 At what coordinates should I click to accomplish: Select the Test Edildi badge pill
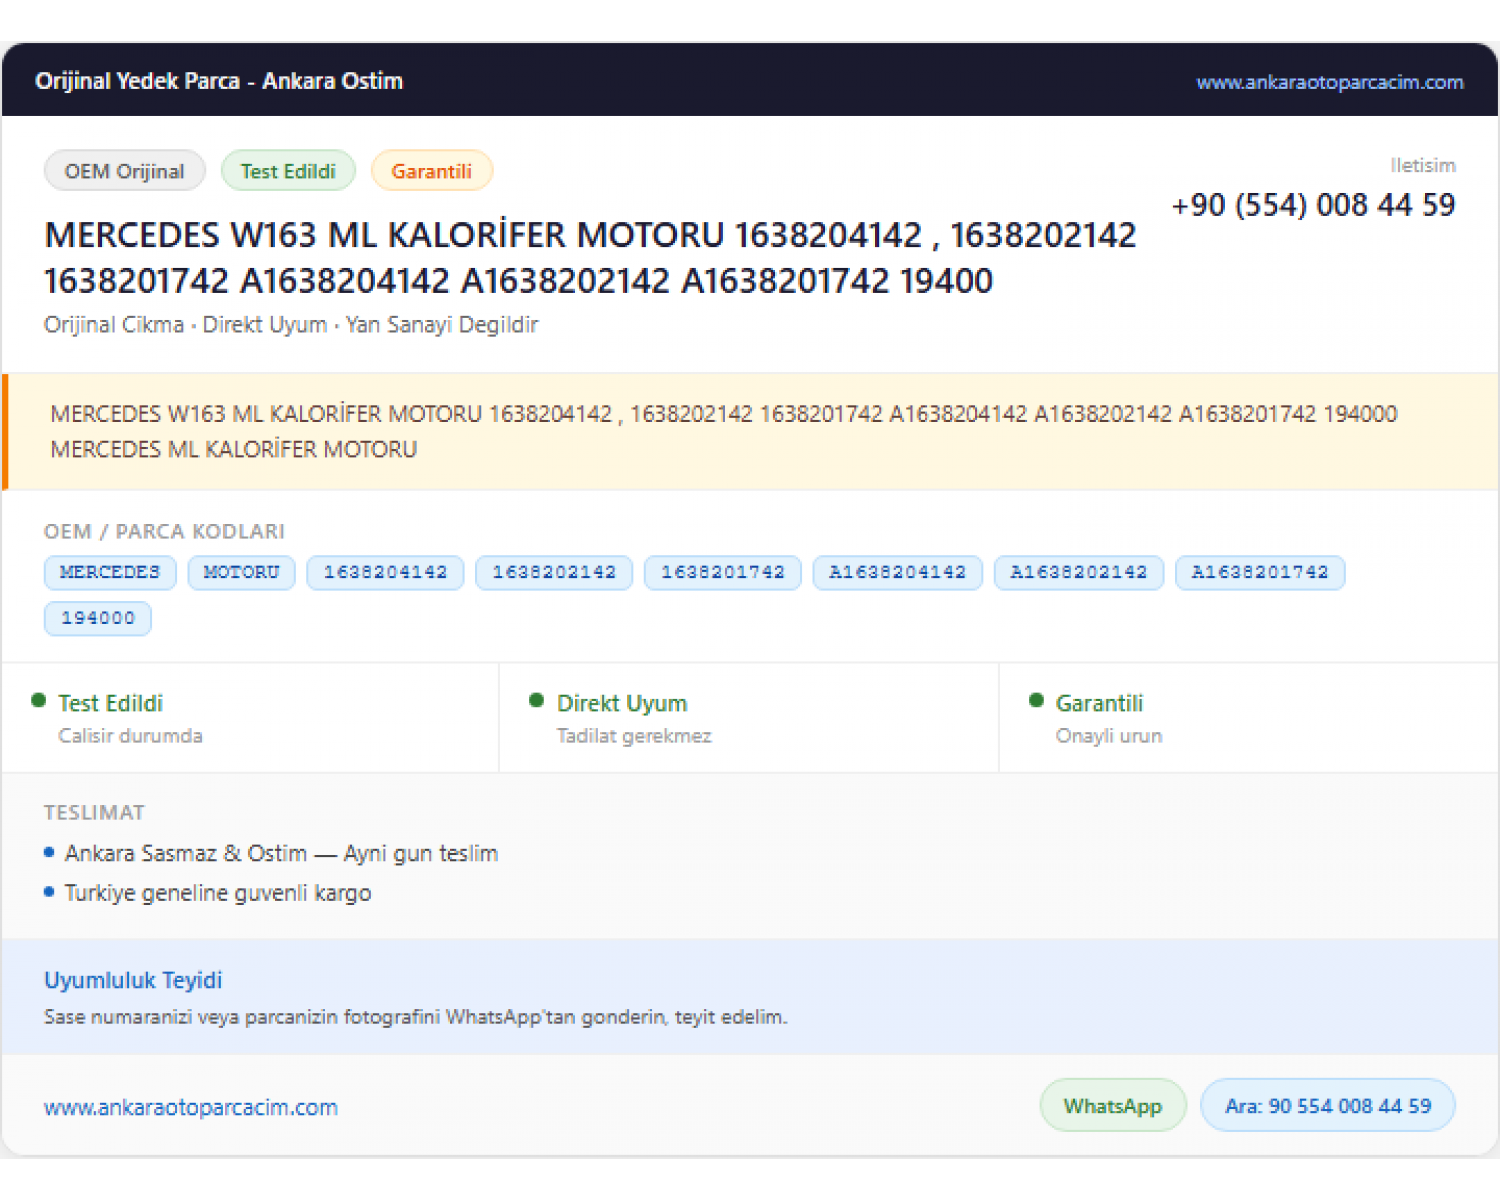point(288,171)
